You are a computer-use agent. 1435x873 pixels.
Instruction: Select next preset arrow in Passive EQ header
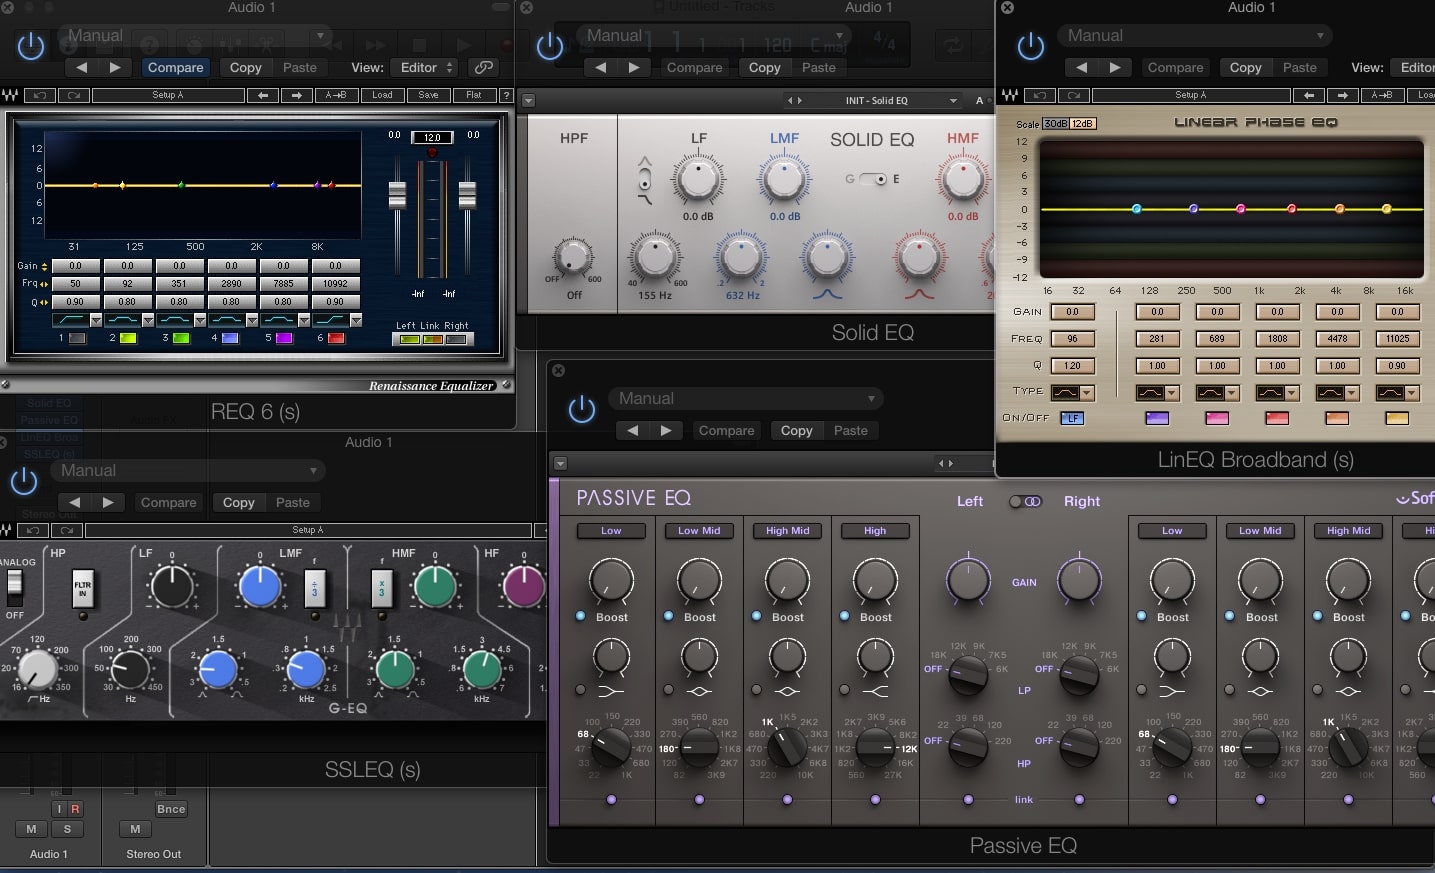tap(666, 431)
